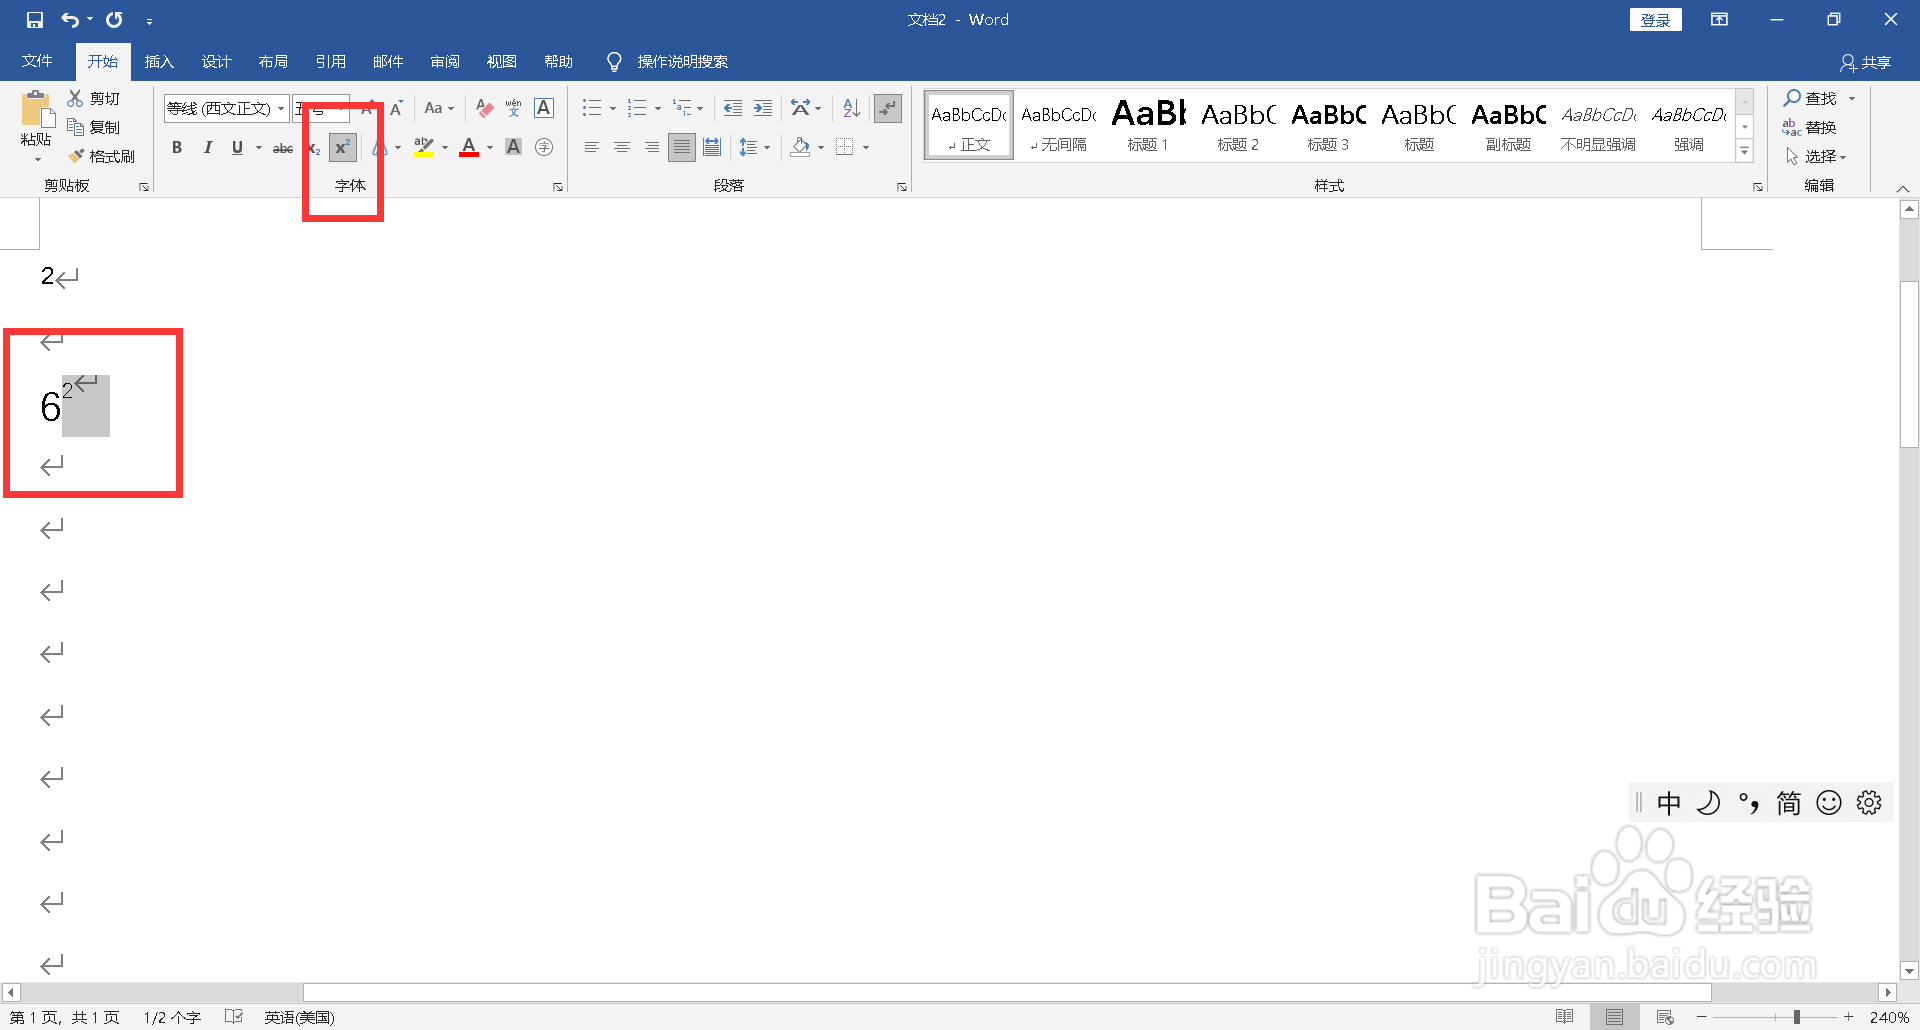
Task: Toggle bold formatting
Action: 177,147
